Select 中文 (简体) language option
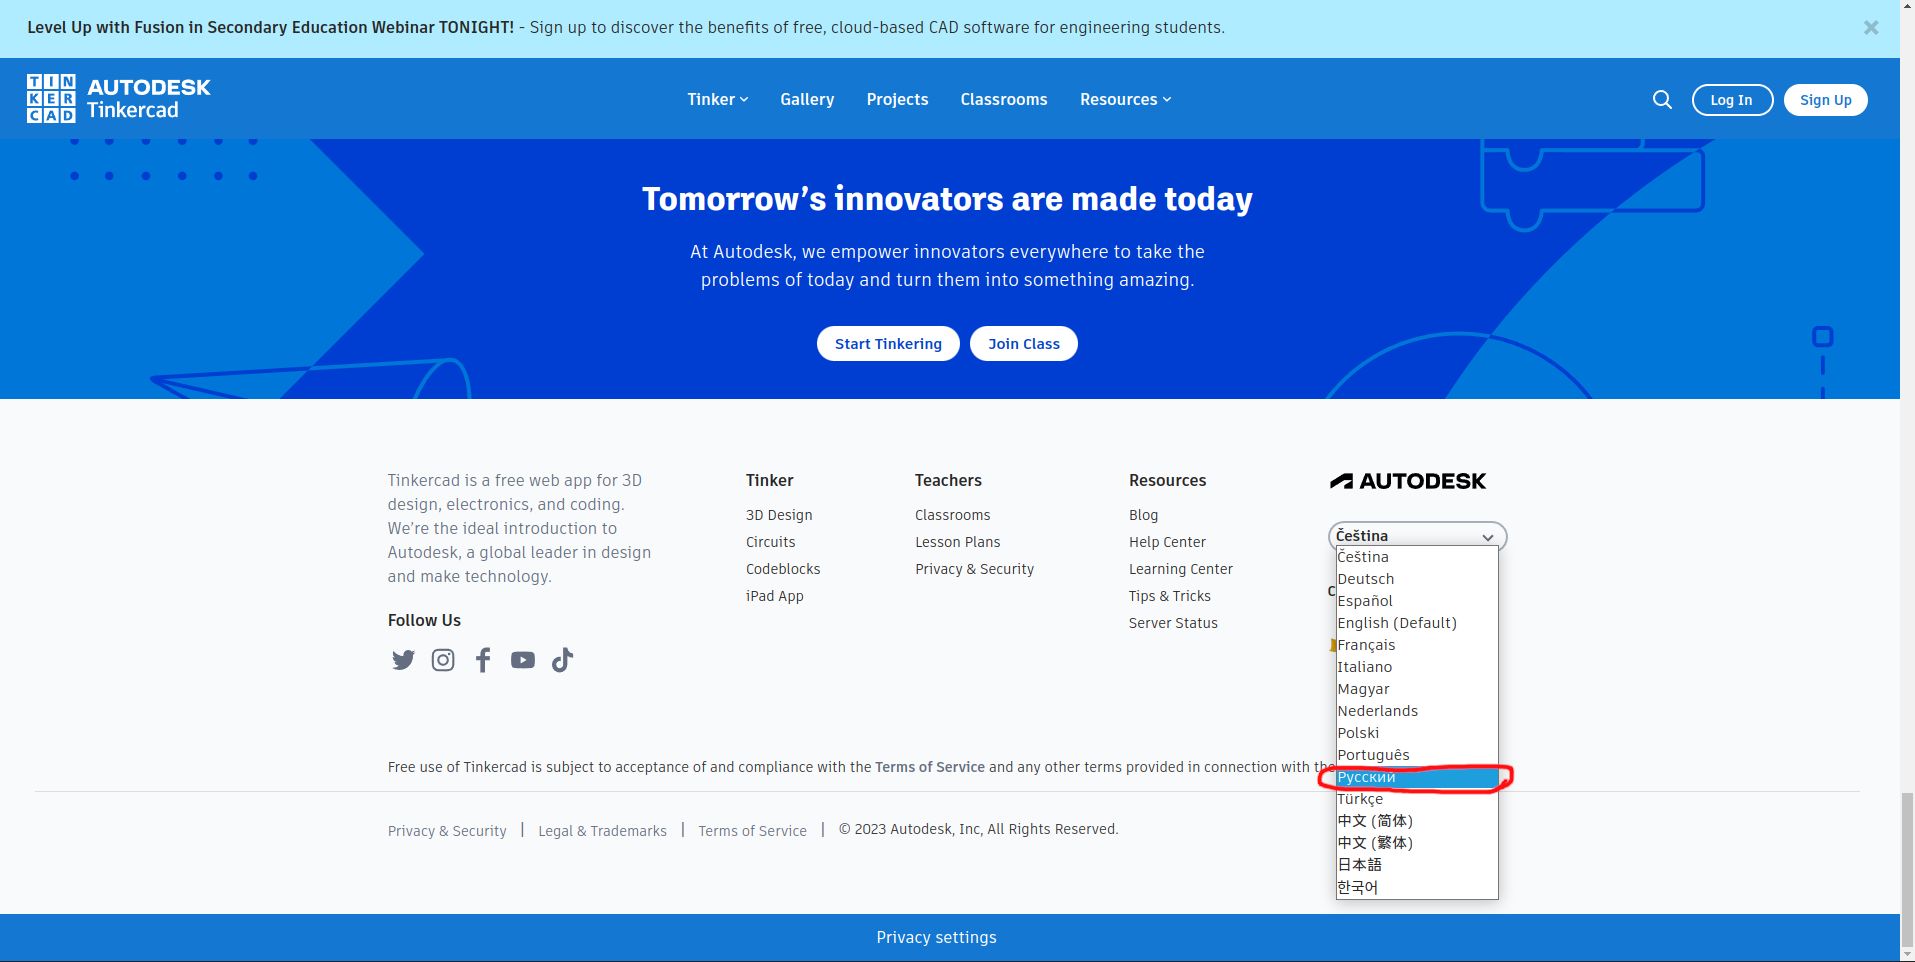The image size is (1915, 962). [1417, 821]
